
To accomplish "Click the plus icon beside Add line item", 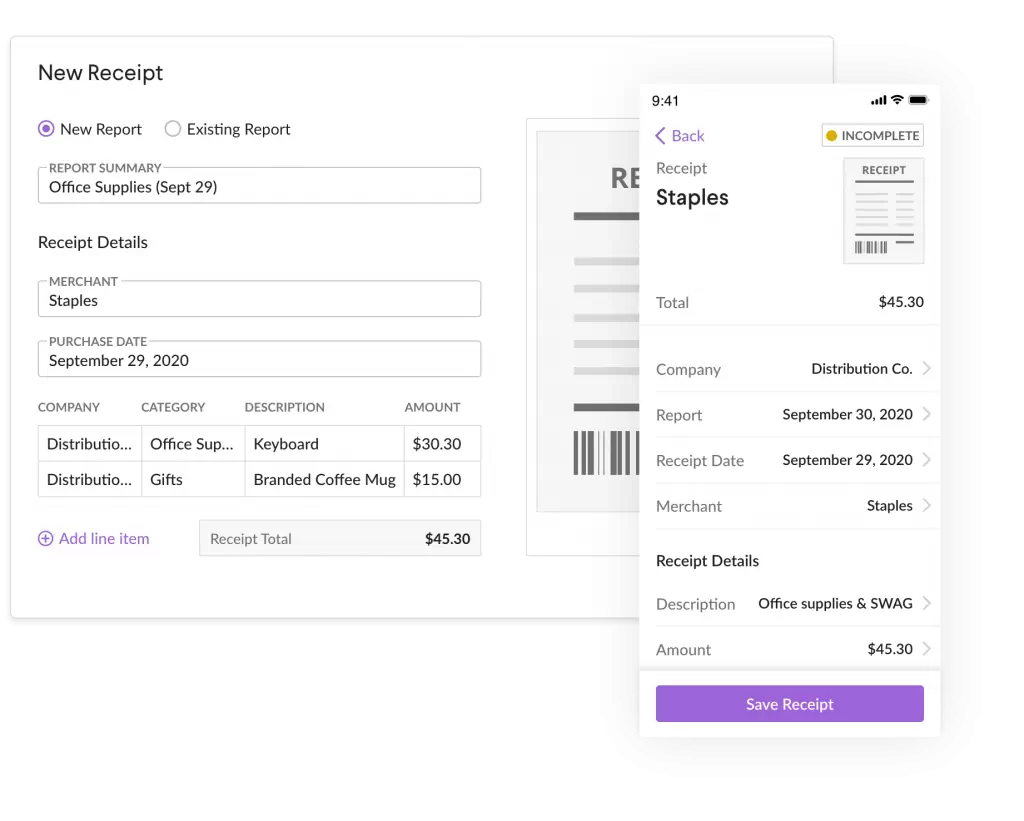I will coord(45,539).
